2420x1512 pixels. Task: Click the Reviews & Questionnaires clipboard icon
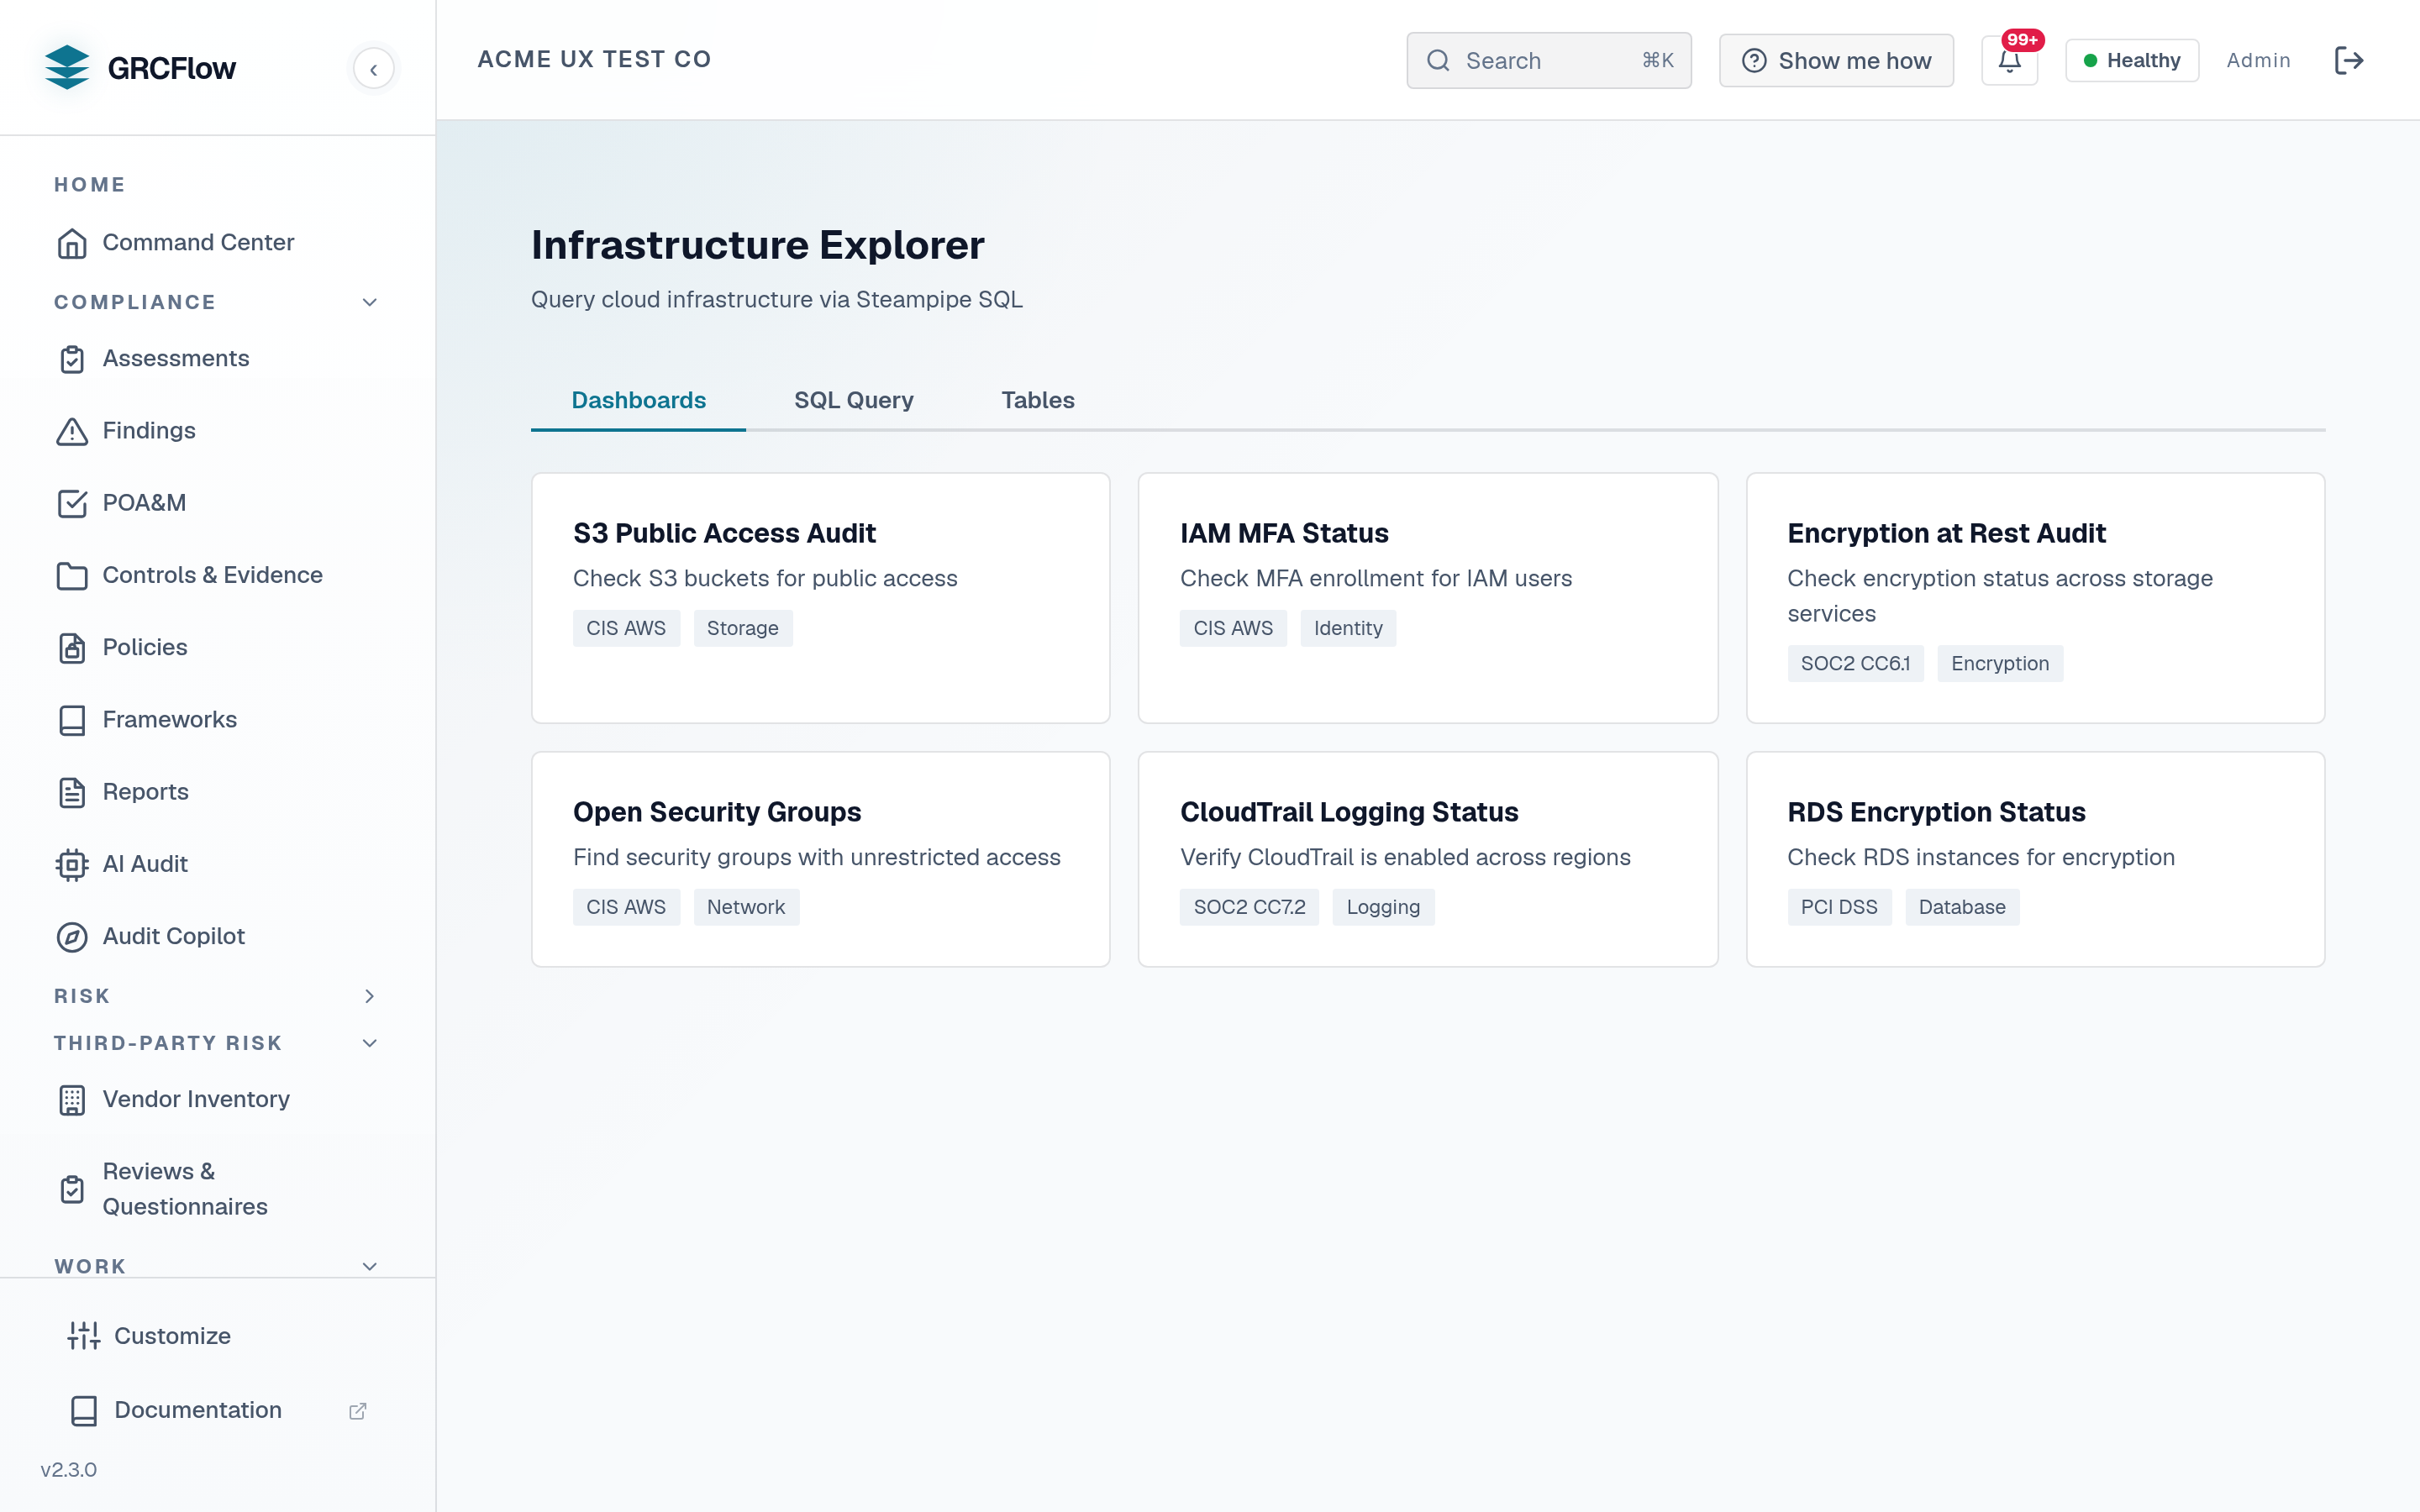pyautogui.click(x=72, y=1190)
